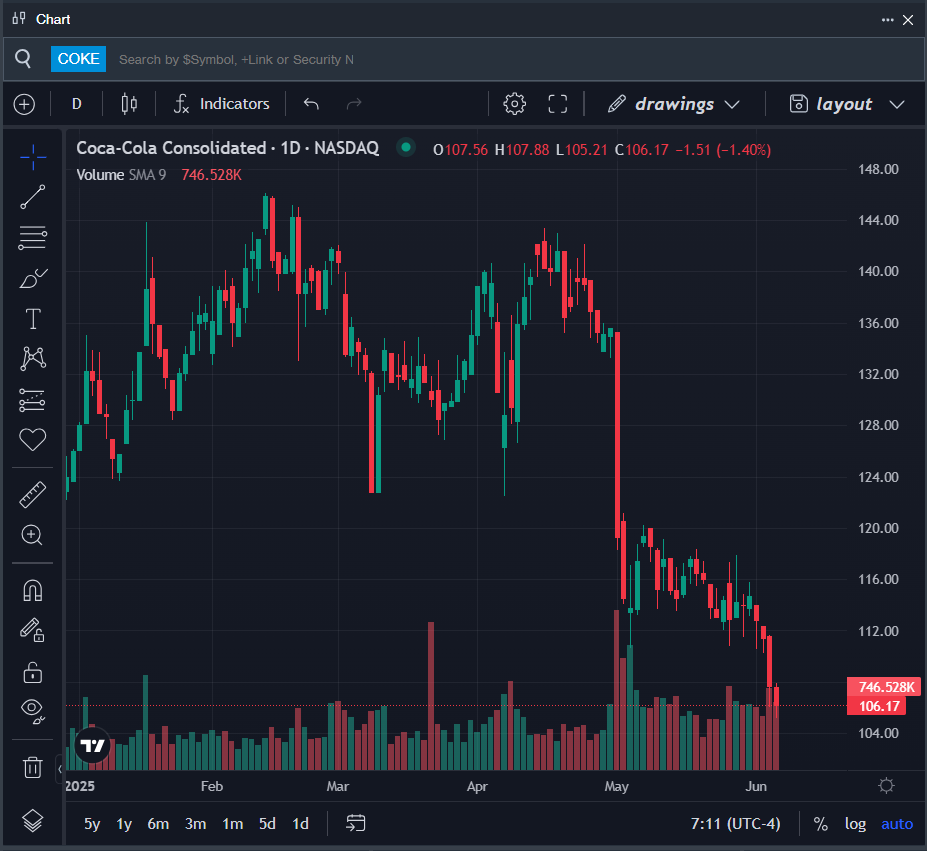Screen dimensions: 927x851
Task: Select the 5y time range
Action: [x=92, y=824]
